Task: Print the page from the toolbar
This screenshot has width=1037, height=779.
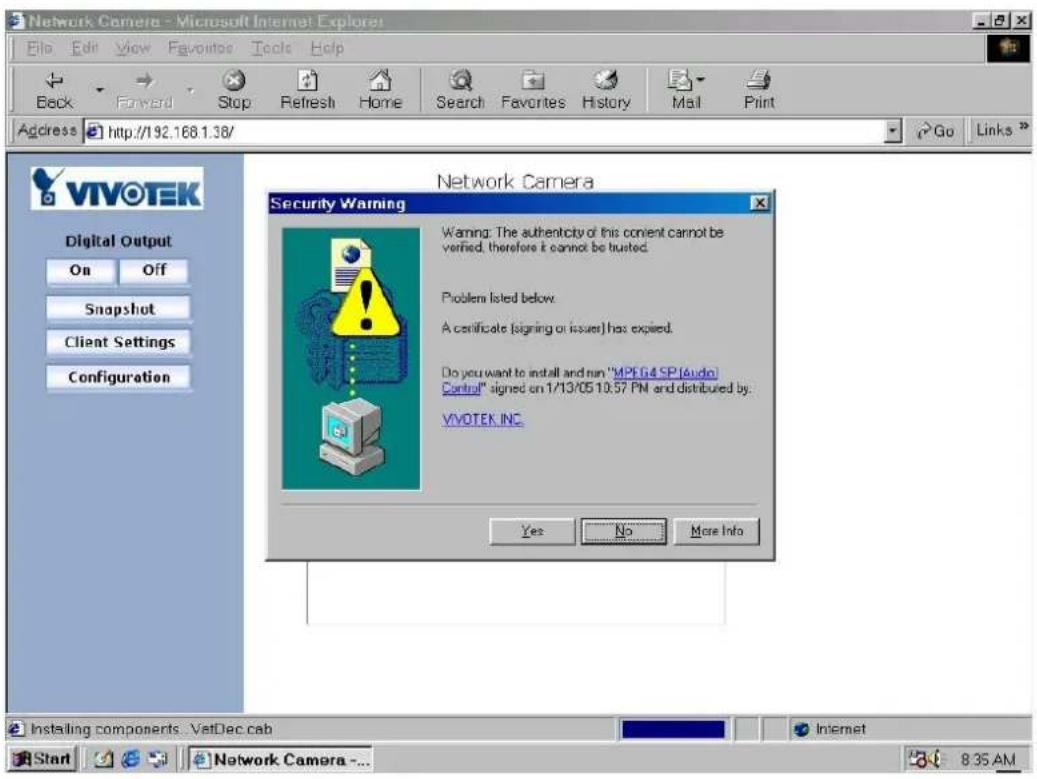Action: pyautogui.click(x=759, y=91)
